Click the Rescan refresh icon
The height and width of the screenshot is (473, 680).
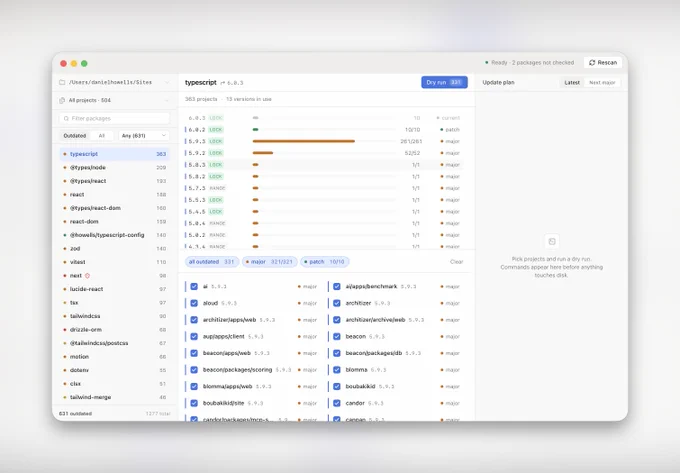tap(592, 63)
